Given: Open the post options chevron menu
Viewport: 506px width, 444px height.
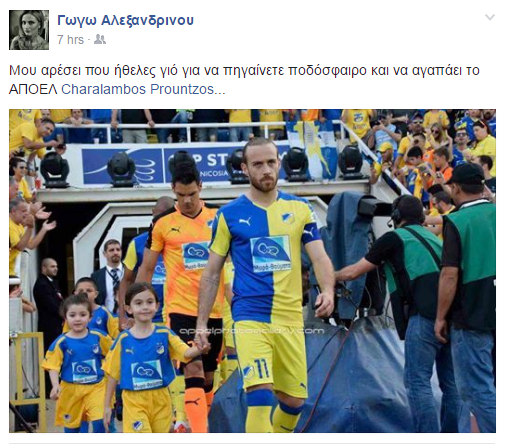Looking at the screenshot, I should (x=489, y=17).
